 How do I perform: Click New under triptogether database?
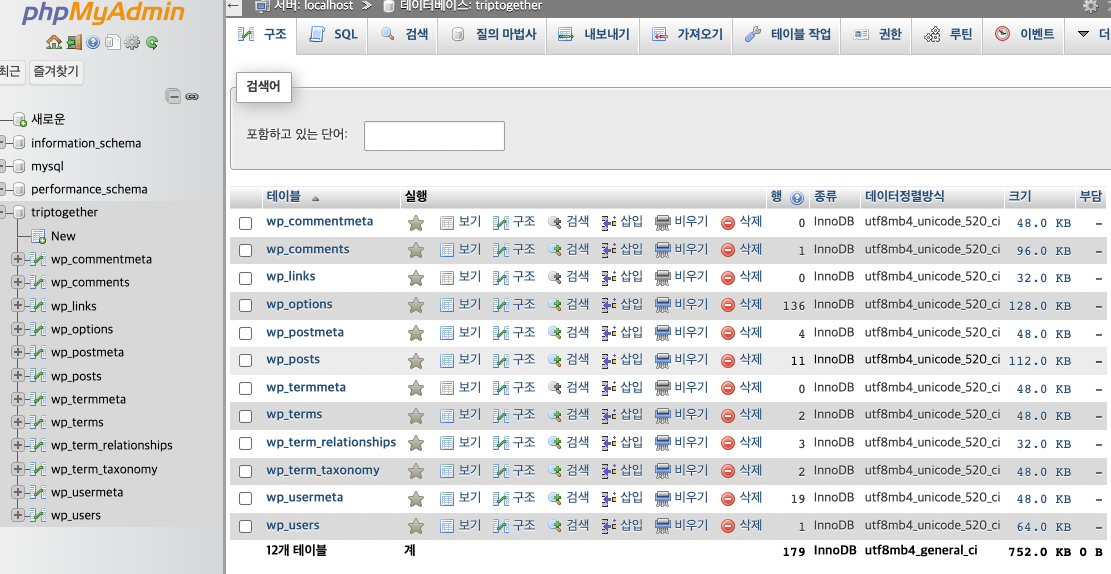click(x=63, y=236)
